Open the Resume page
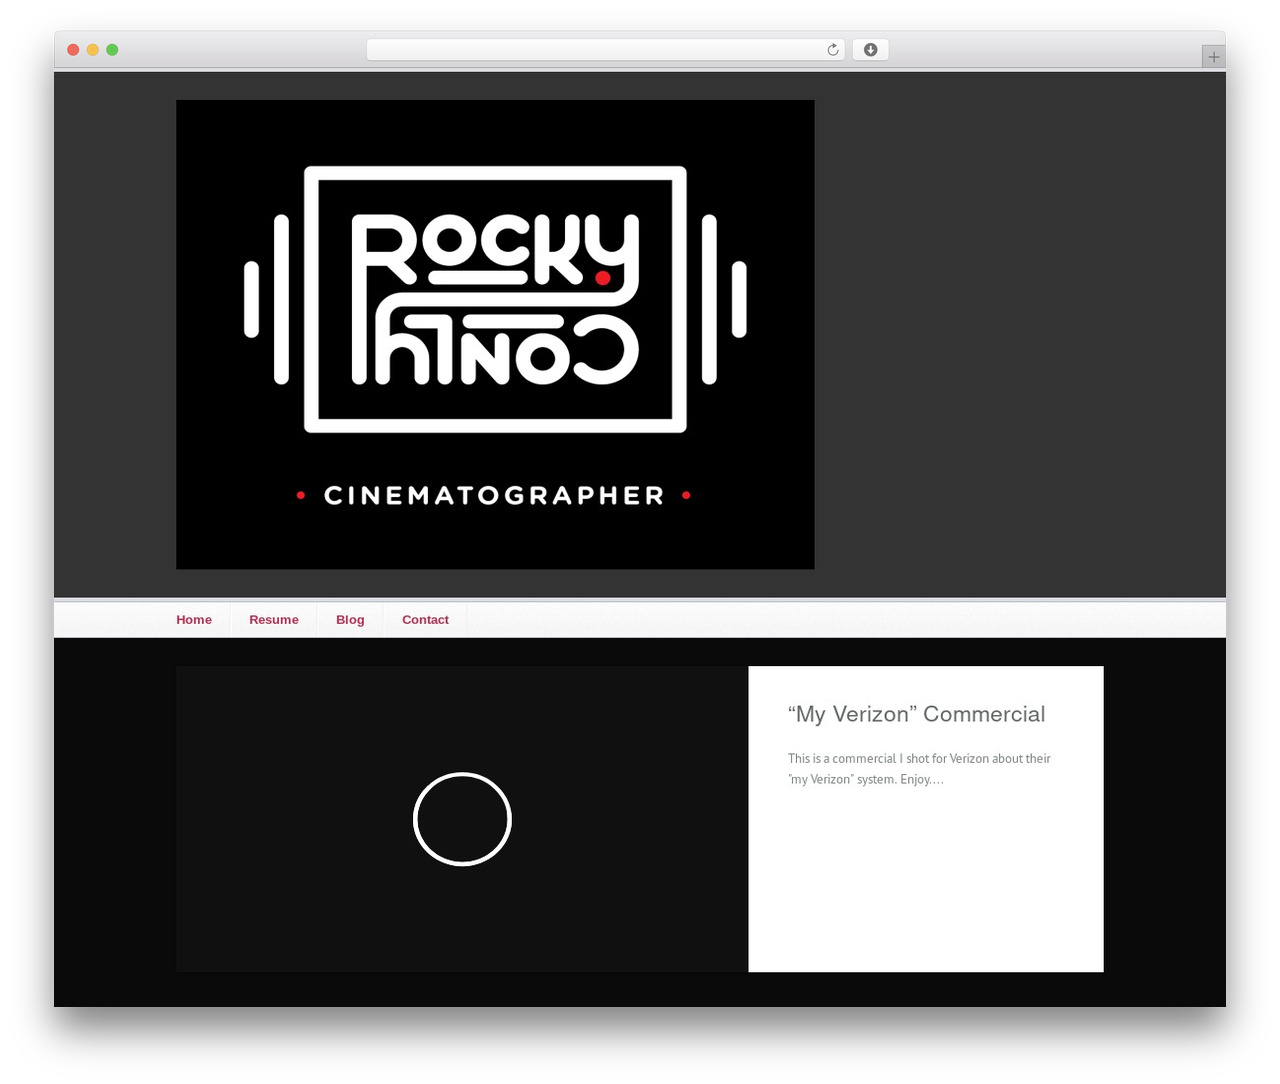This screenshot has height=1084, width=1280. (x=274, y=620)
